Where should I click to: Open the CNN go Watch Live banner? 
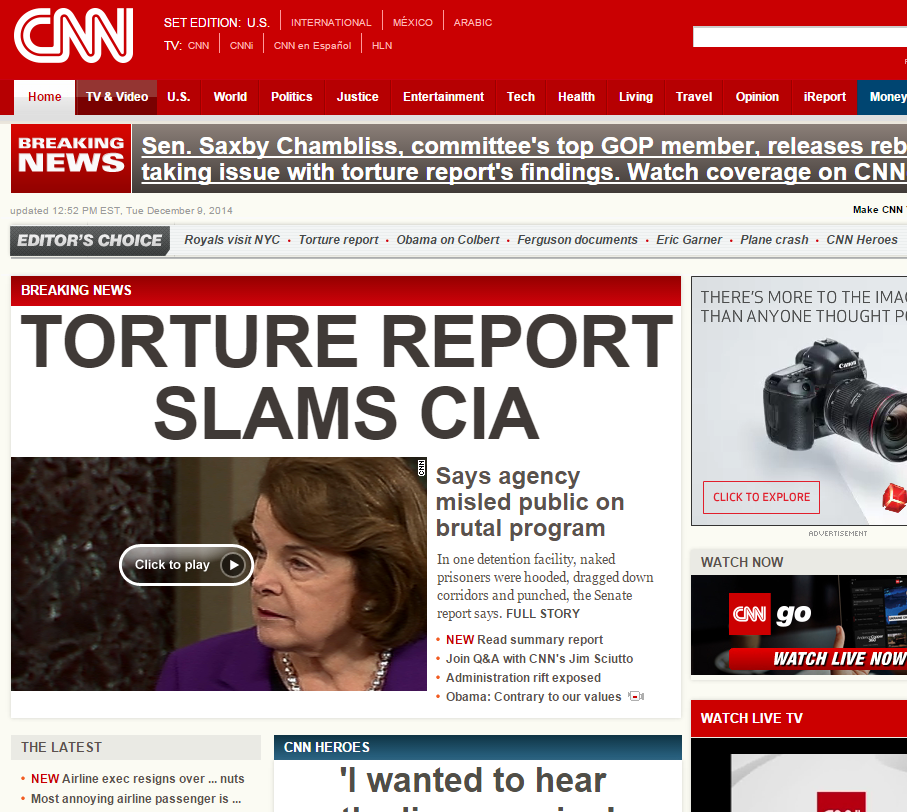point(799,625)
